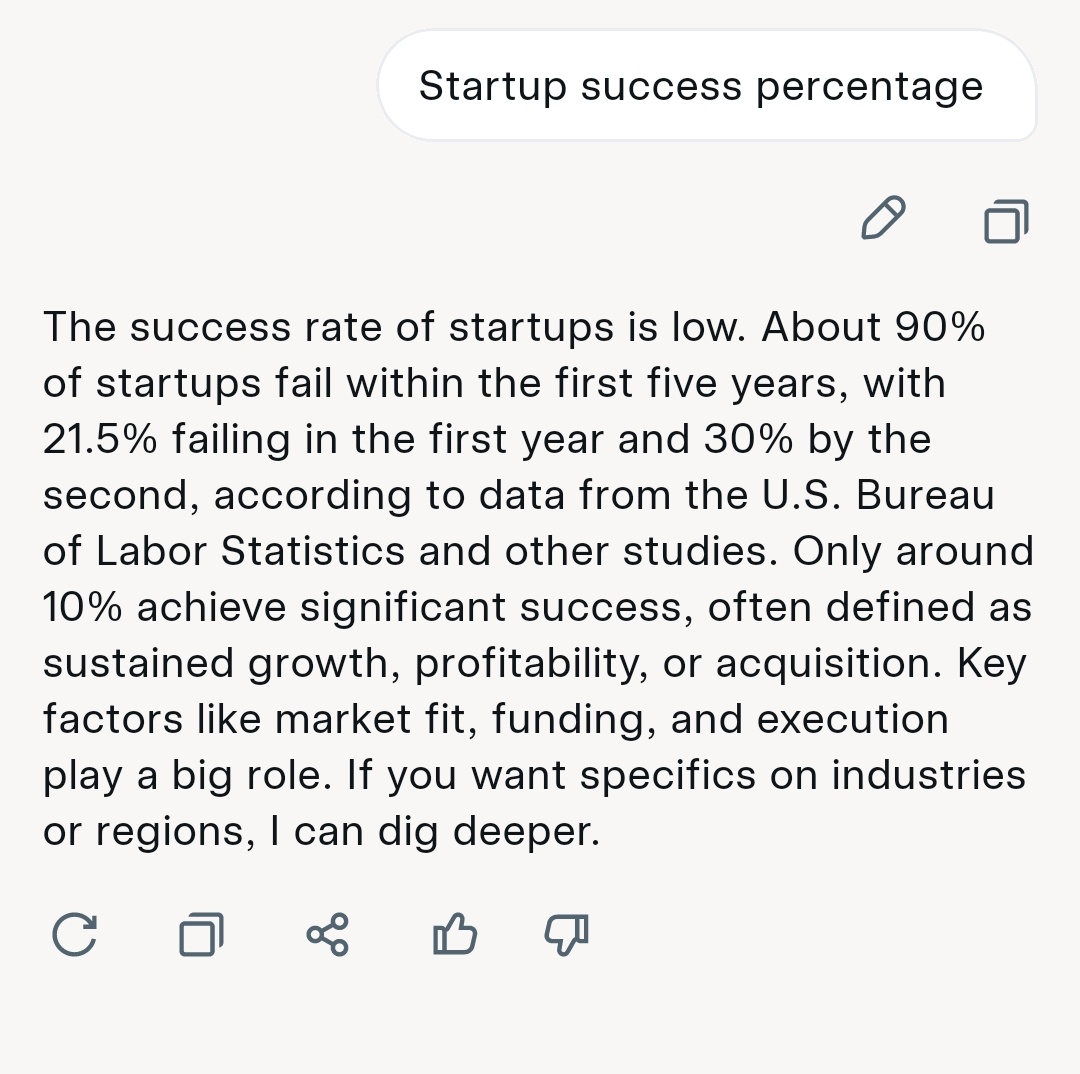Screen dimensions: 1080x1074
Task: Copy the assistant's response text
Action: pyautogui.click(x=201, y=935)
